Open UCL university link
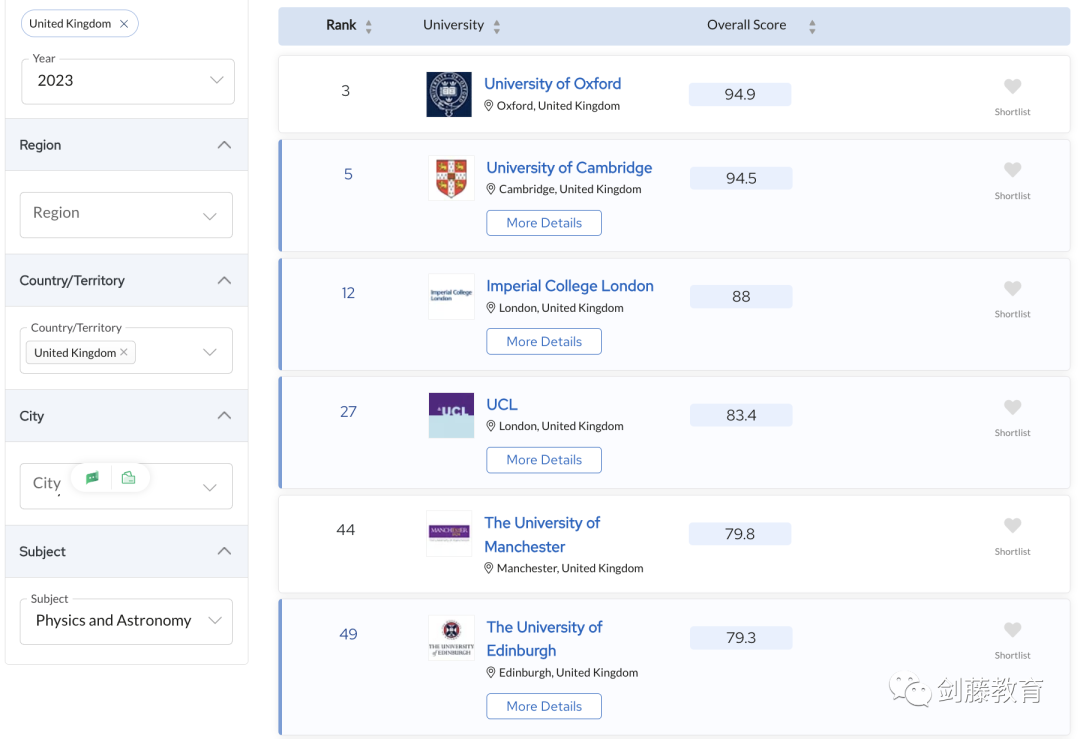Image resolution: width=1080 pixels, height=739 pixels. point(501,404)
